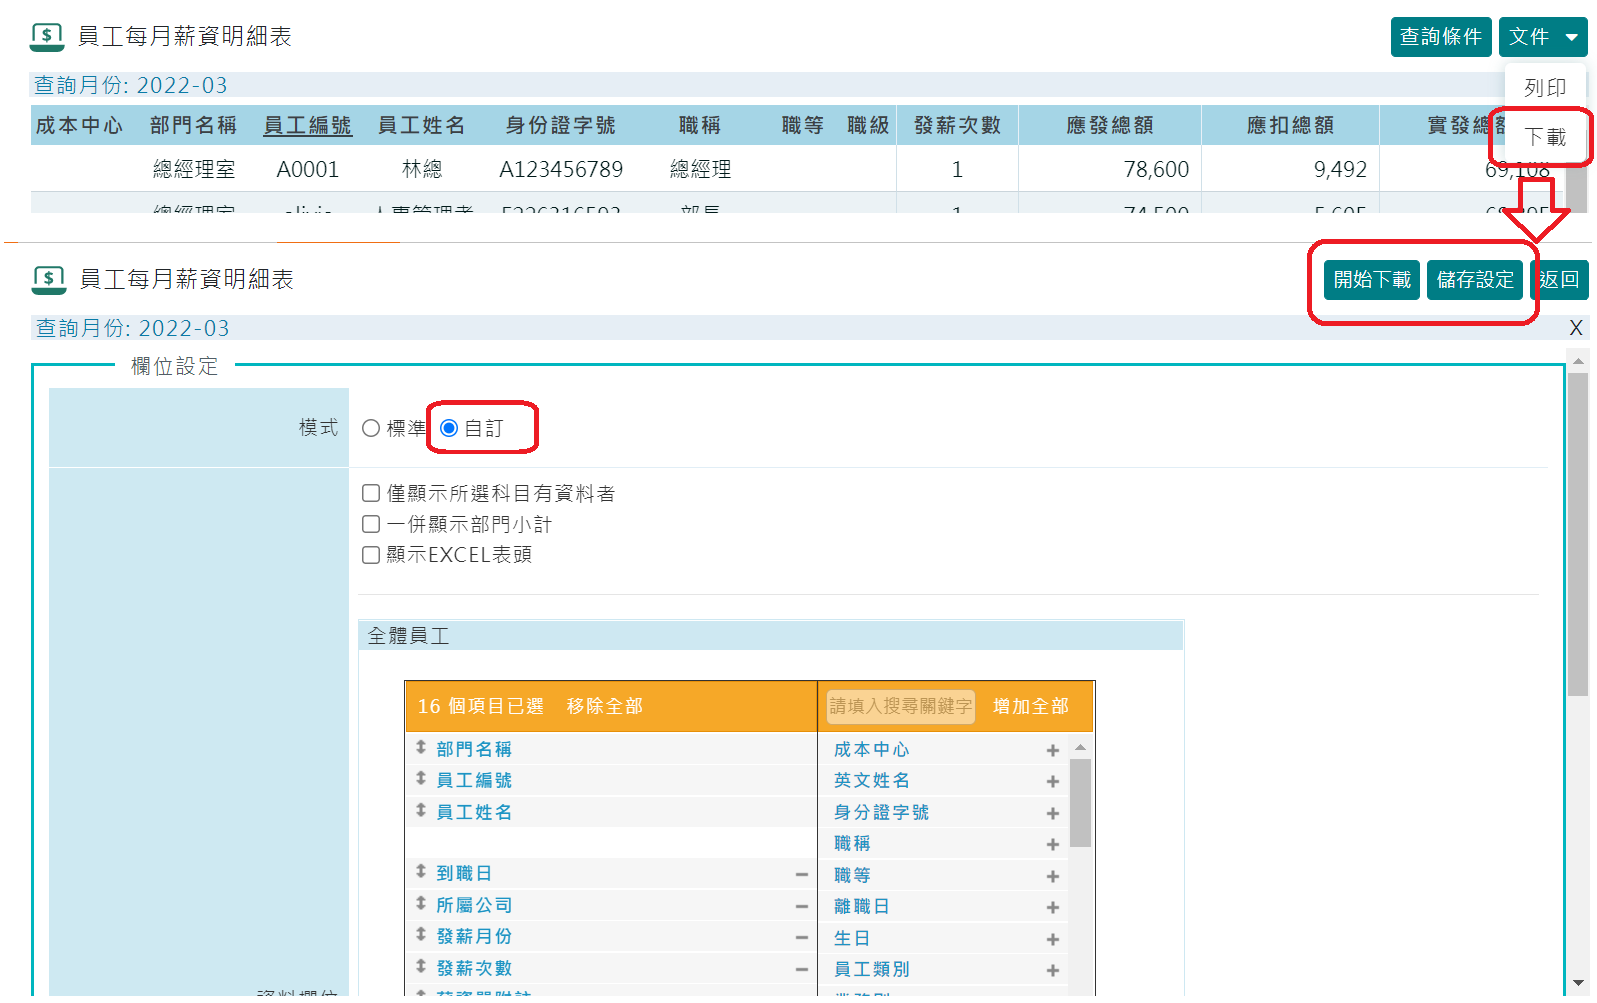Add 成本中心 with its plus icon
Viewport: 1597px width, 1003px height.
point(1052,750)
